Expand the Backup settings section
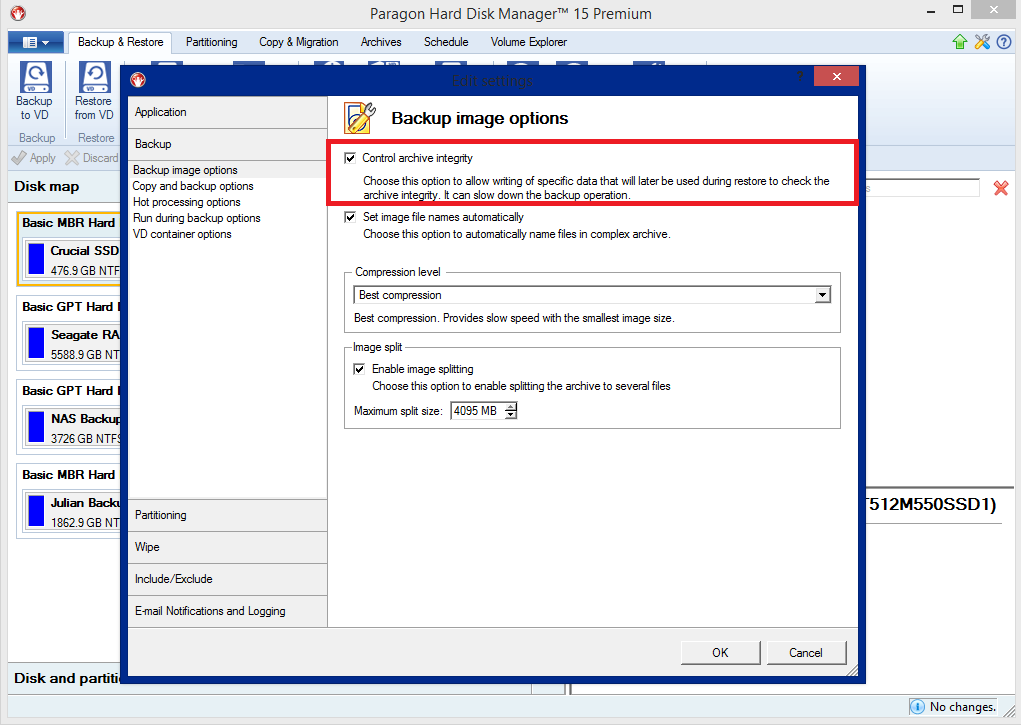 pyautogui.click(x=227, y=144)
